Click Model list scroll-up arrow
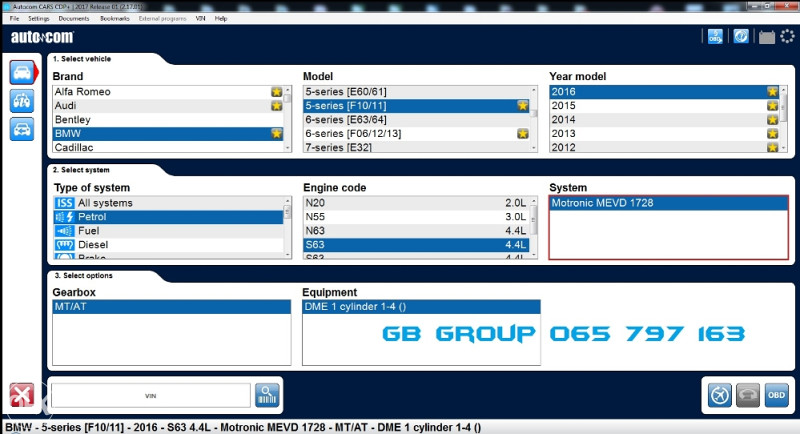This screenshot has width=800, height=434. [534, 90]
